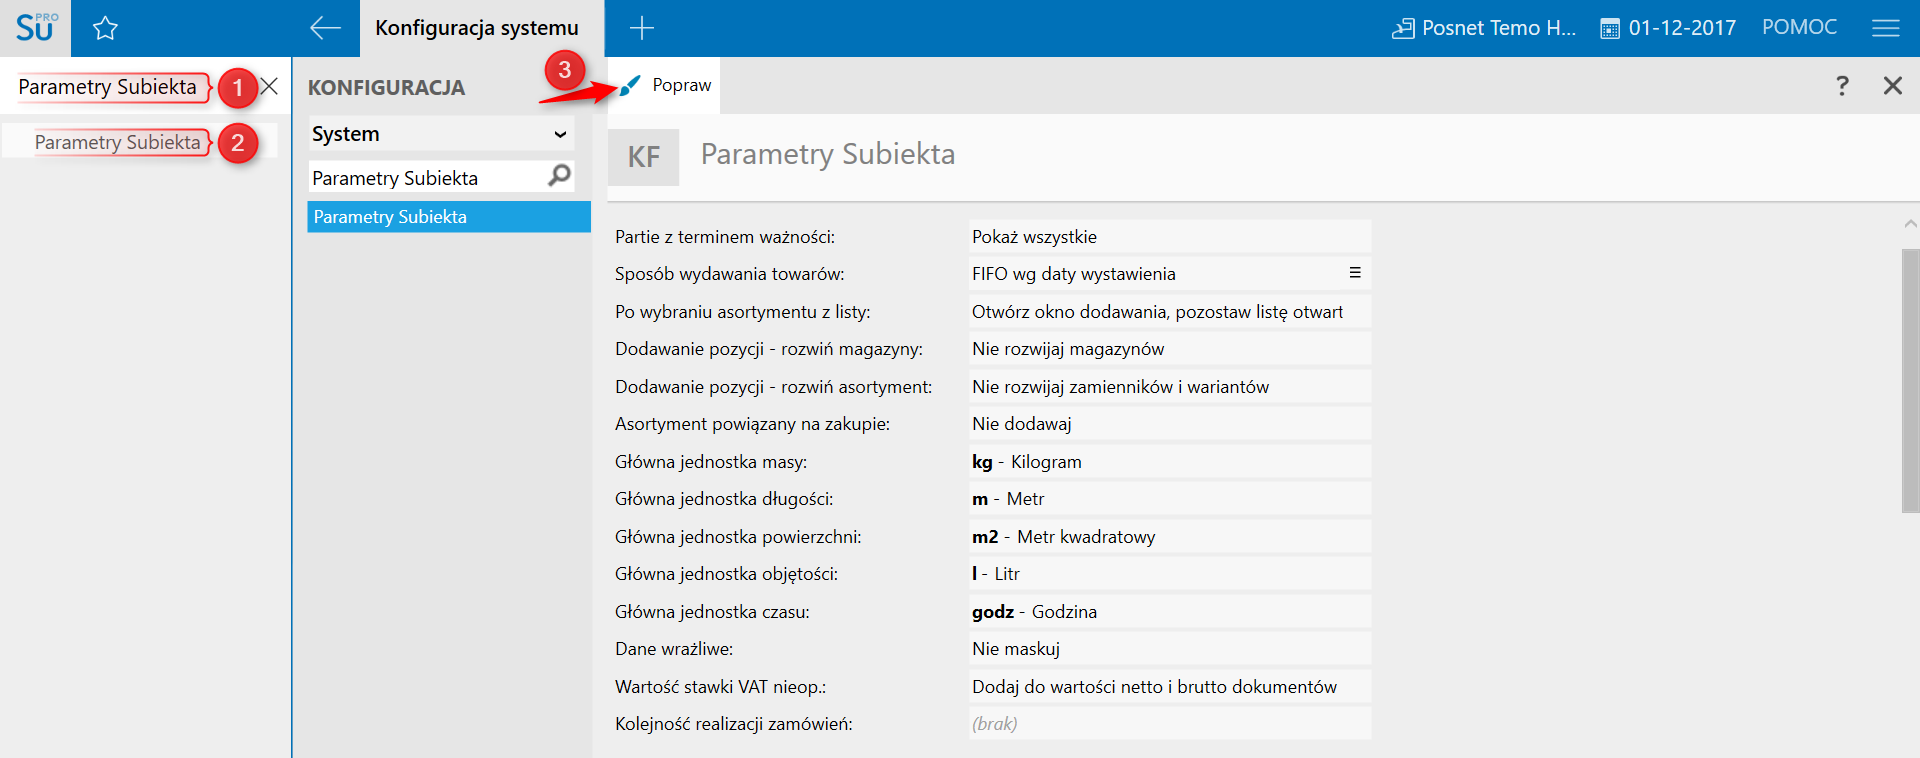Open list icon for FIFO wg daty wystawienia
1920x758 pixels.
point(1355,273)
